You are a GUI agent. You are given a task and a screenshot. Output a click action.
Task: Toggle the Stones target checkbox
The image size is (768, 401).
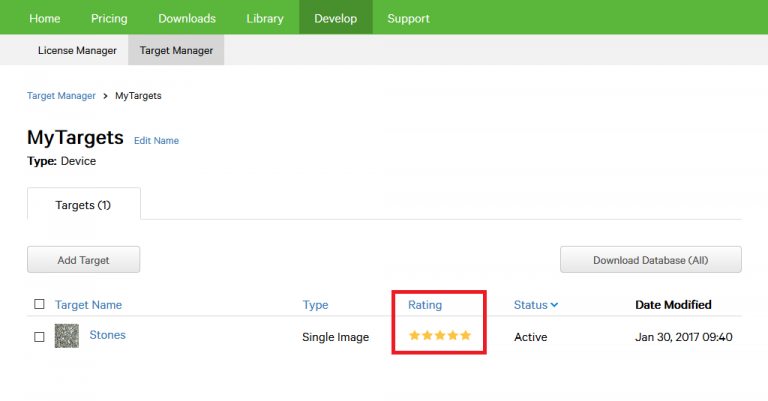tap(39, 337)
